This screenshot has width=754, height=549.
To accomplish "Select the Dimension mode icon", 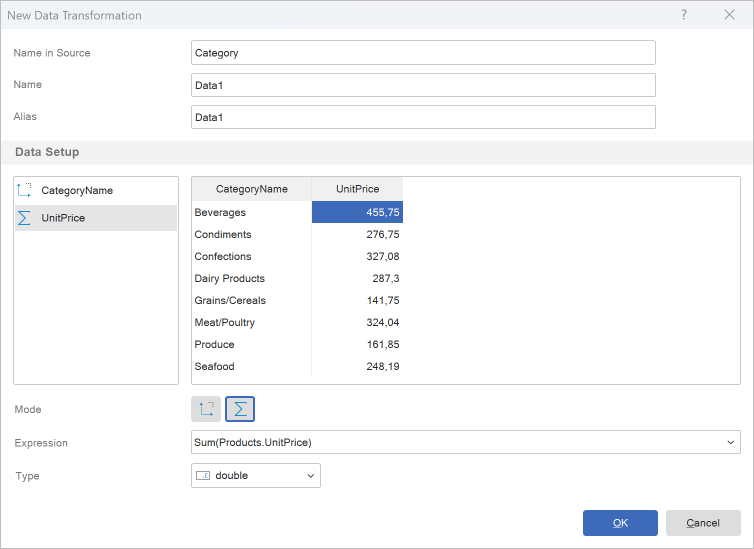I will 206,409.
